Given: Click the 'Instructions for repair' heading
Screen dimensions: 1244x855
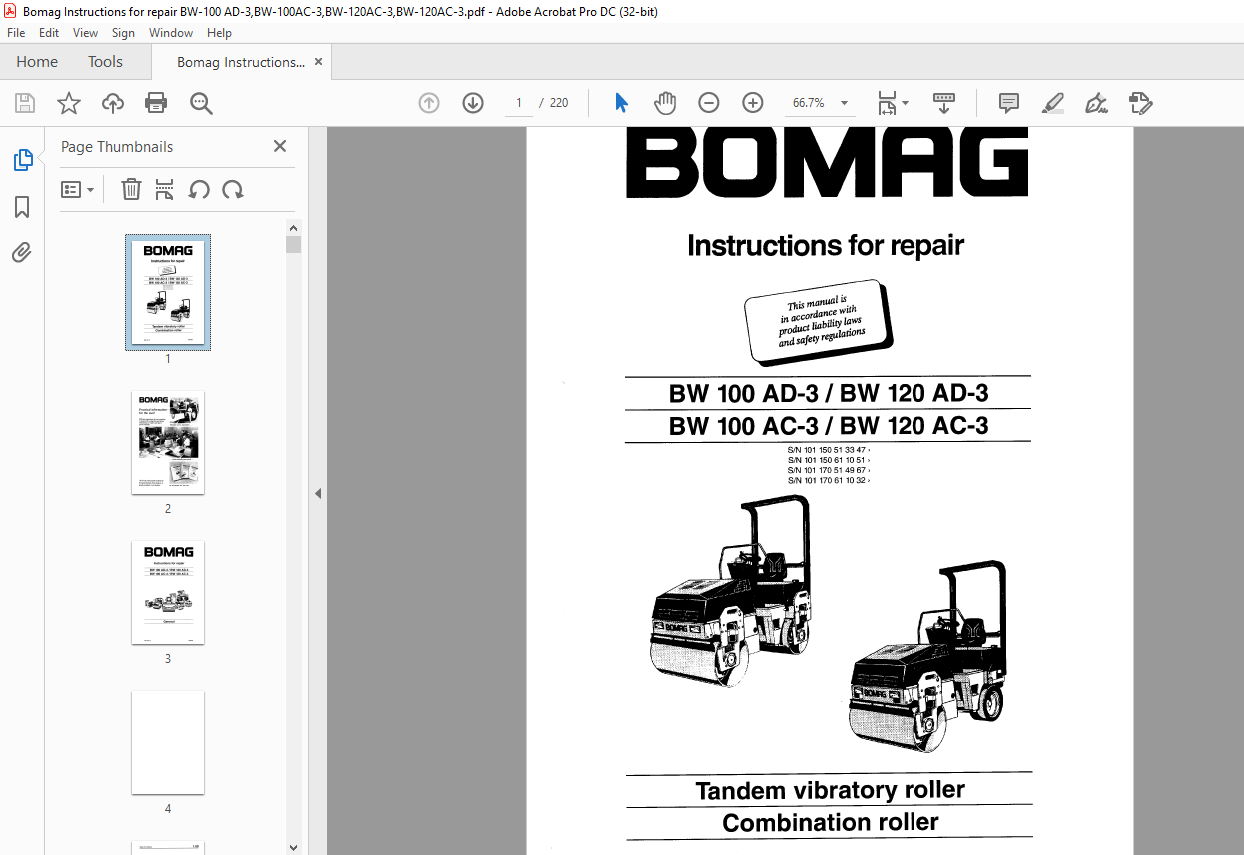Looking at the screenshot, I should [825, 245].
